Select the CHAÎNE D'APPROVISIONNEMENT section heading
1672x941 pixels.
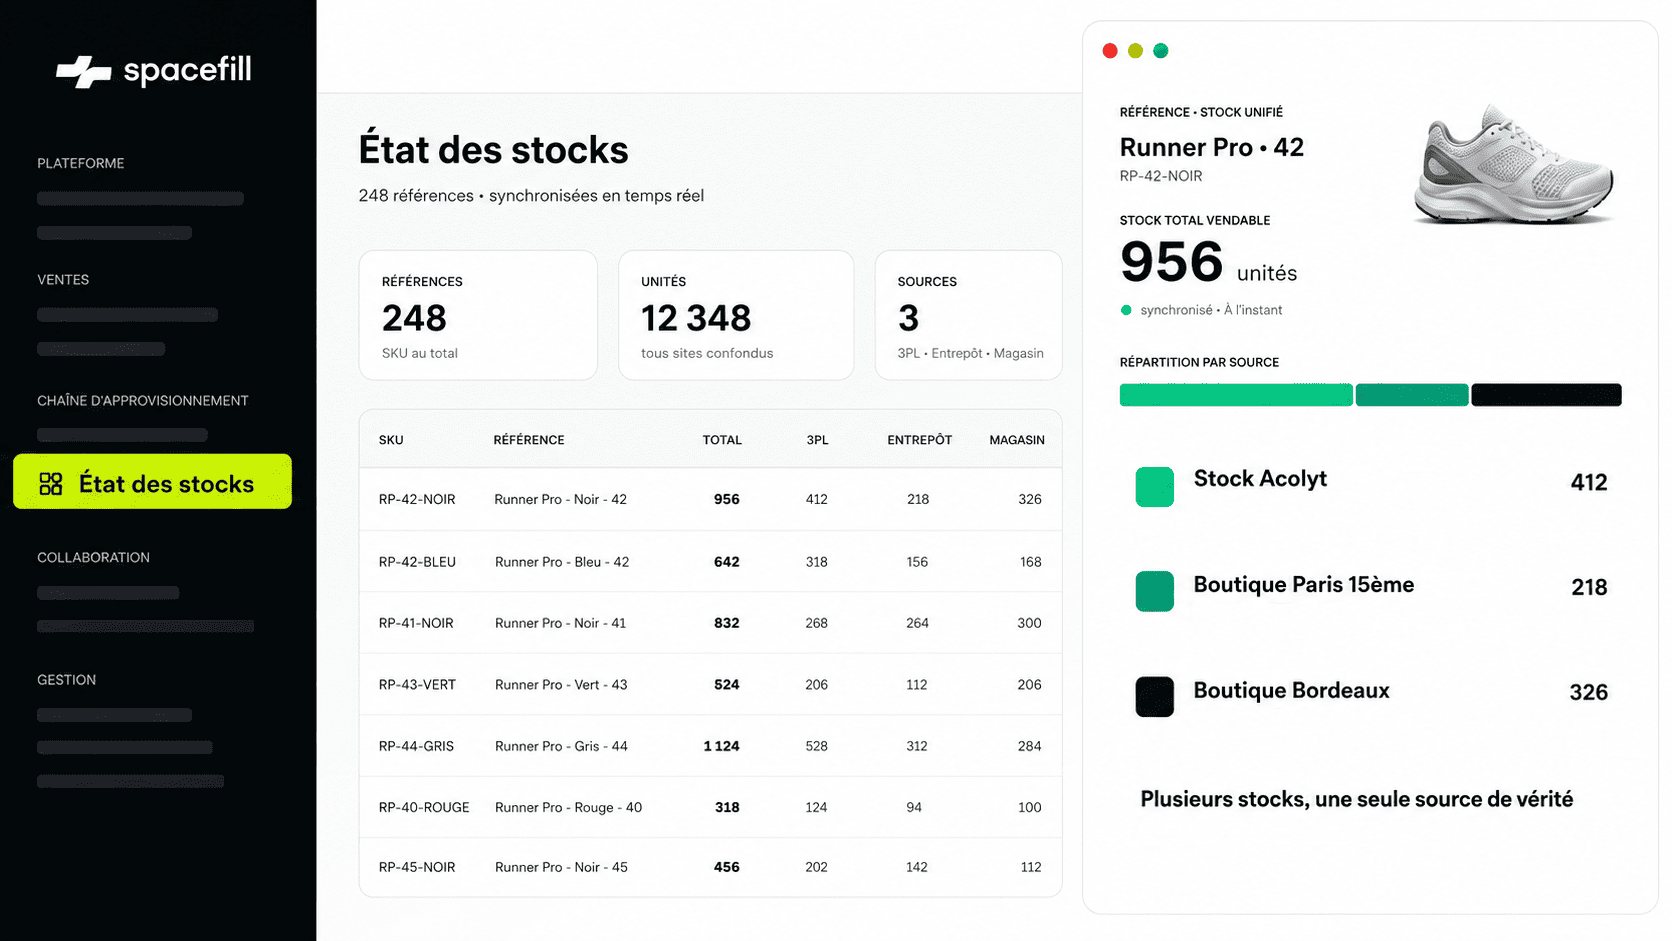coord(143,401)
